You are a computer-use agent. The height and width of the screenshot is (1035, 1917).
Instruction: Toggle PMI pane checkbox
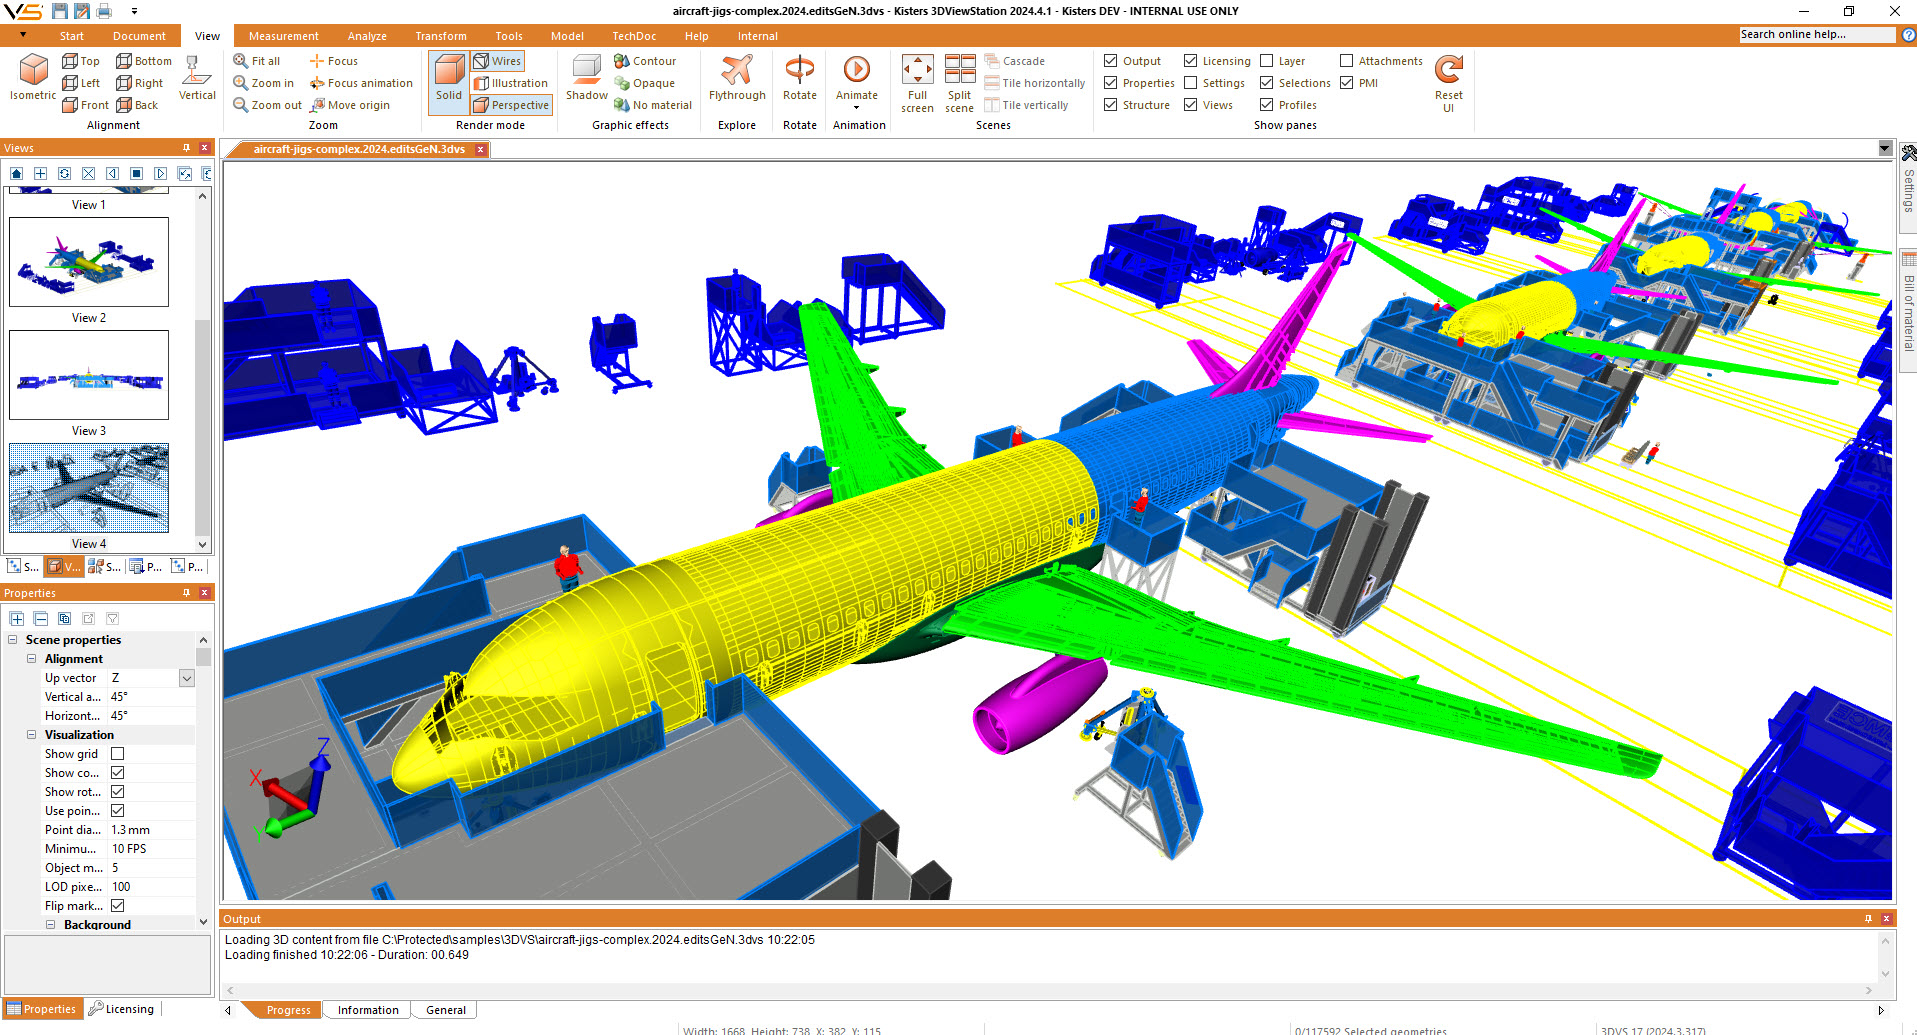[x=1346, y=83]
